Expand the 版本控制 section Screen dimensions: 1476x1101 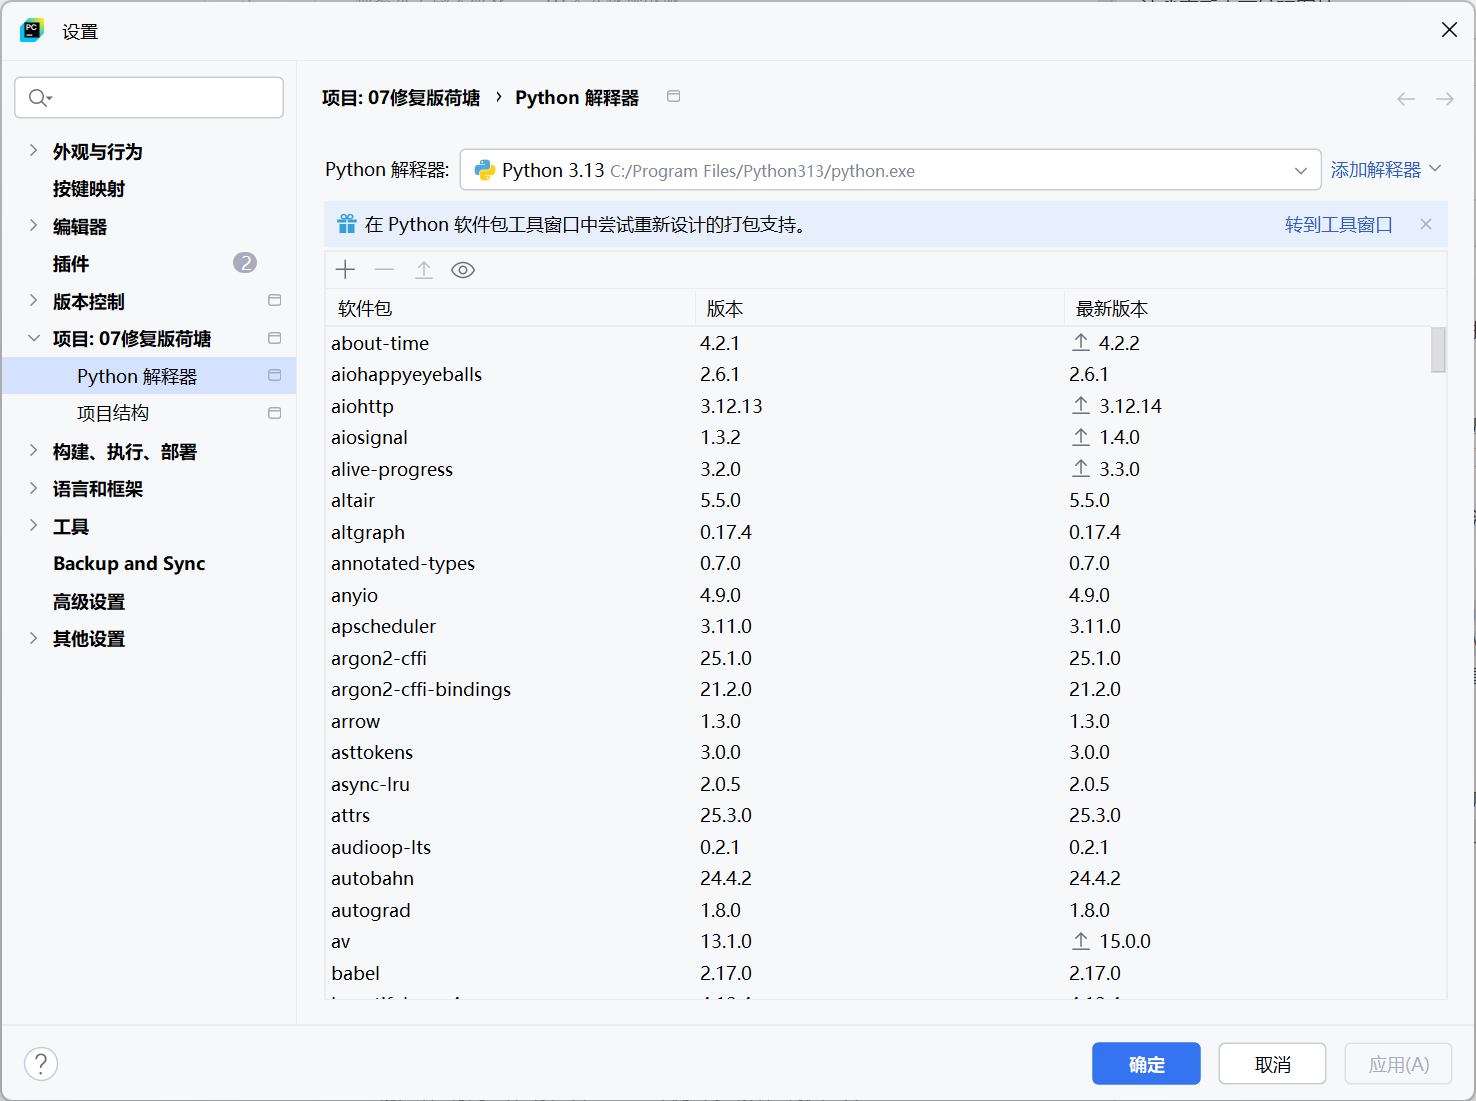pyautogui.click(x=33, y=301)
